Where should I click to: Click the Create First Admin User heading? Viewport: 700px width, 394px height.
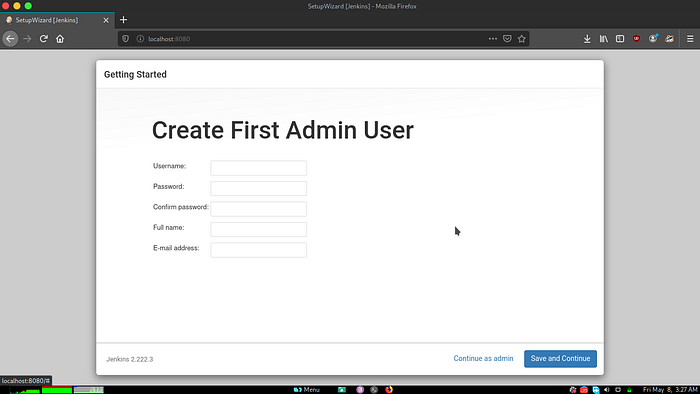click(283, 130)
